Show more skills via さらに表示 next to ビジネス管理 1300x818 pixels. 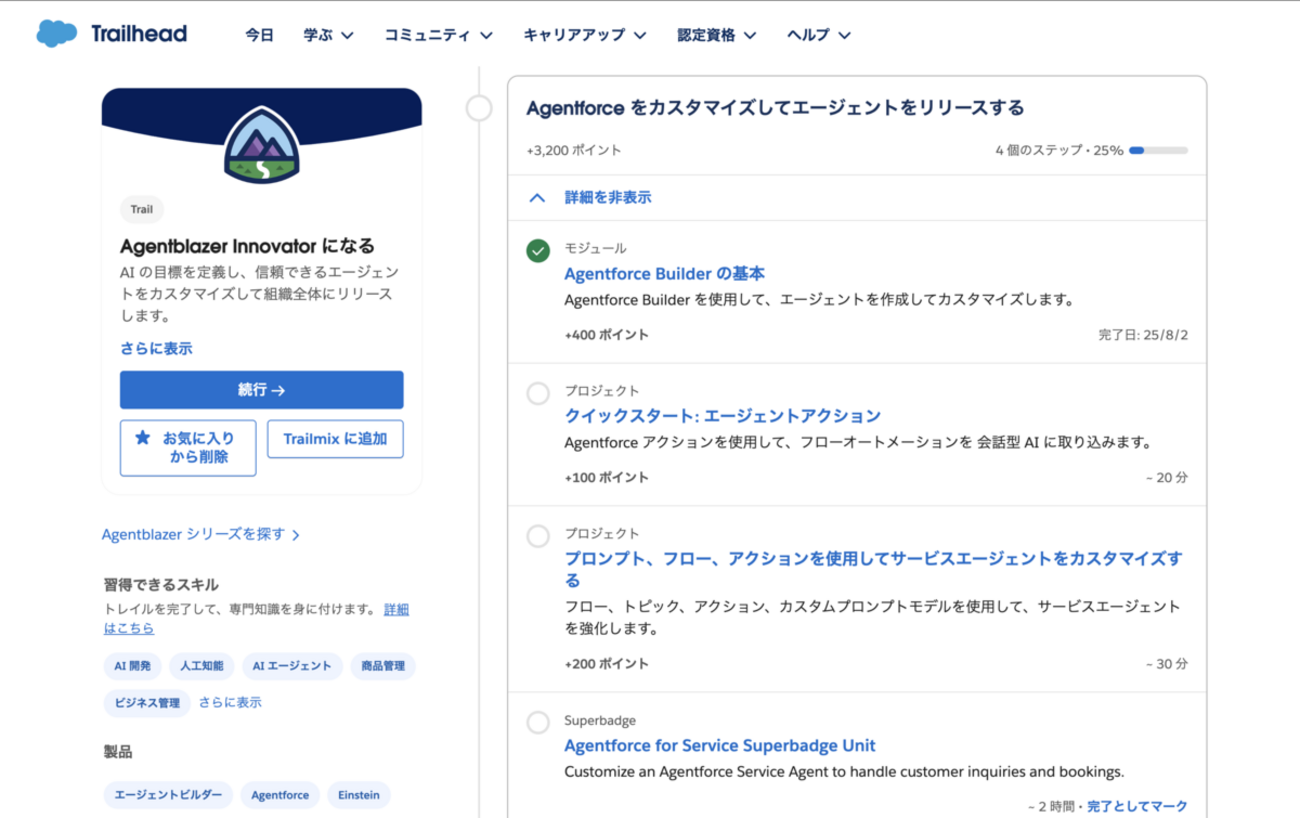230,703
